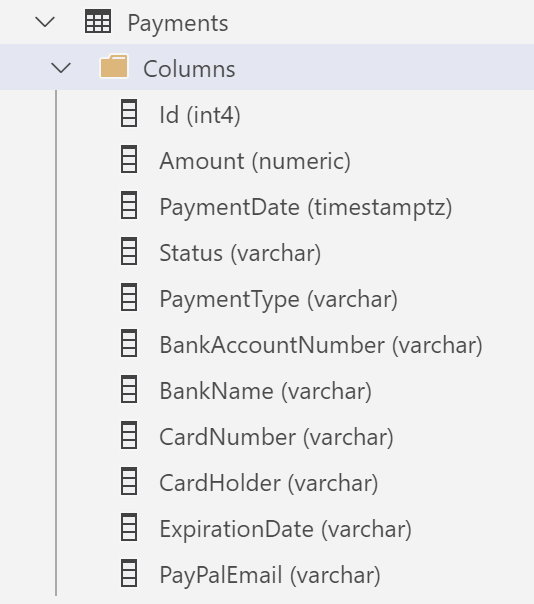Select the "PayPalEmail (varchar)" column
This screenshot has width=534, height=604.
(x=270, y=575)
